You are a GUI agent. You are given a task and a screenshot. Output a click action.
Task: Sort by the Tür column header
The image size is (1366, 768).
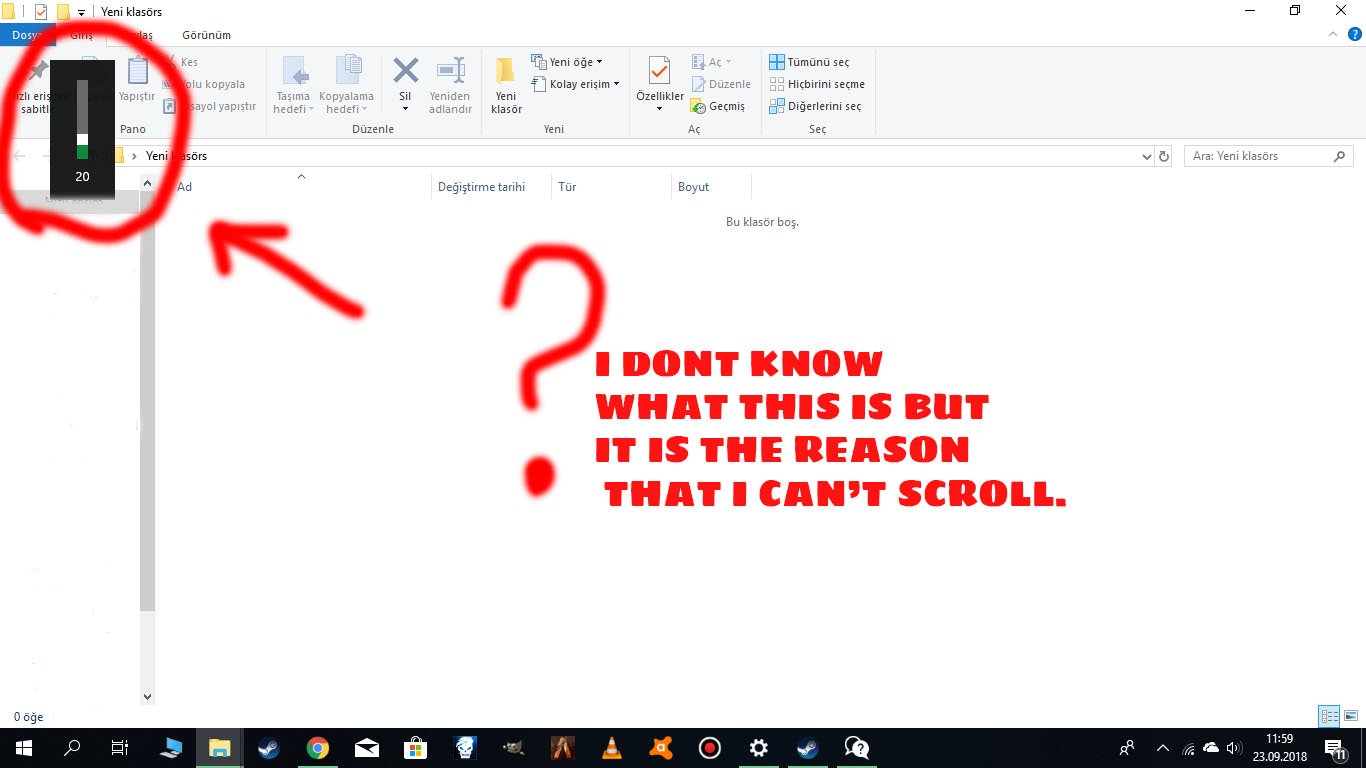click(x=611, y=187)
